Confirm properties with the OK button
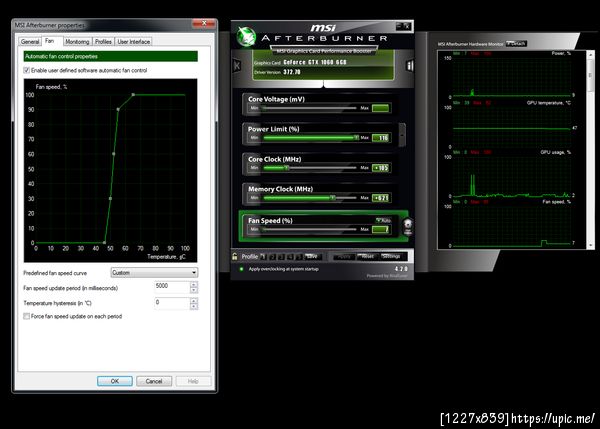The width and height of the screenshot is (600, 429). point(115,381)
